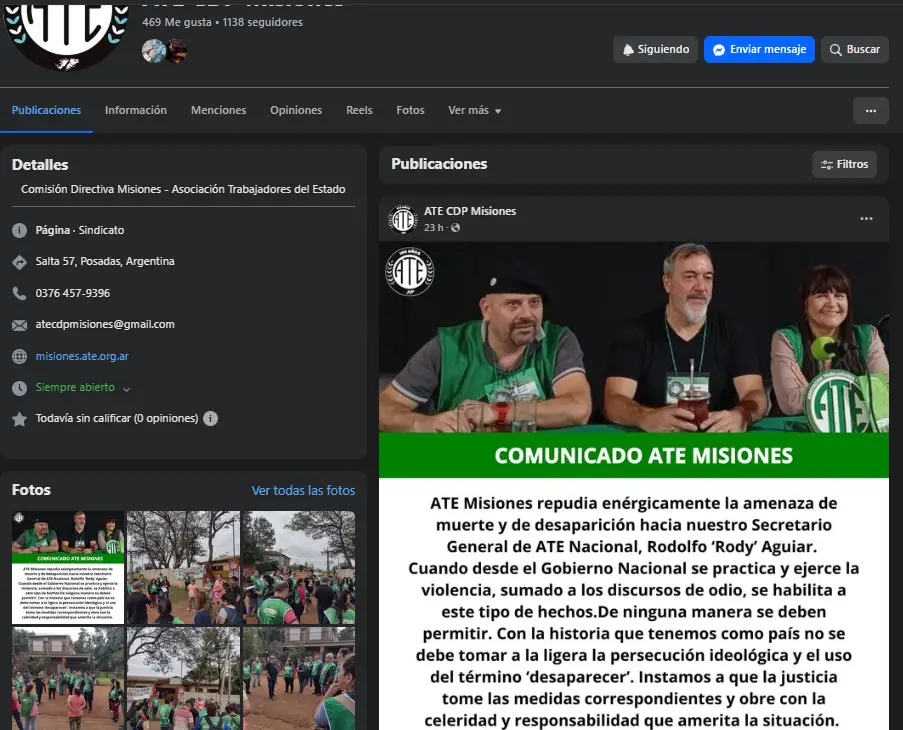Click the location icon beside Salta 57
The width and height of the screenshot is (903, 730).
(20, 262)
